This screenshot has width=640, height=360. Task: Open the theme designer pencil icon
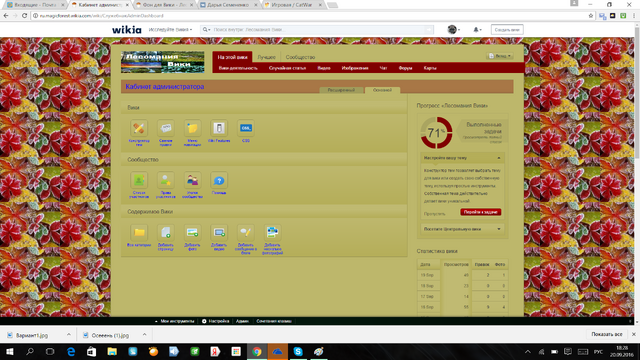click(x=139, y=128)
